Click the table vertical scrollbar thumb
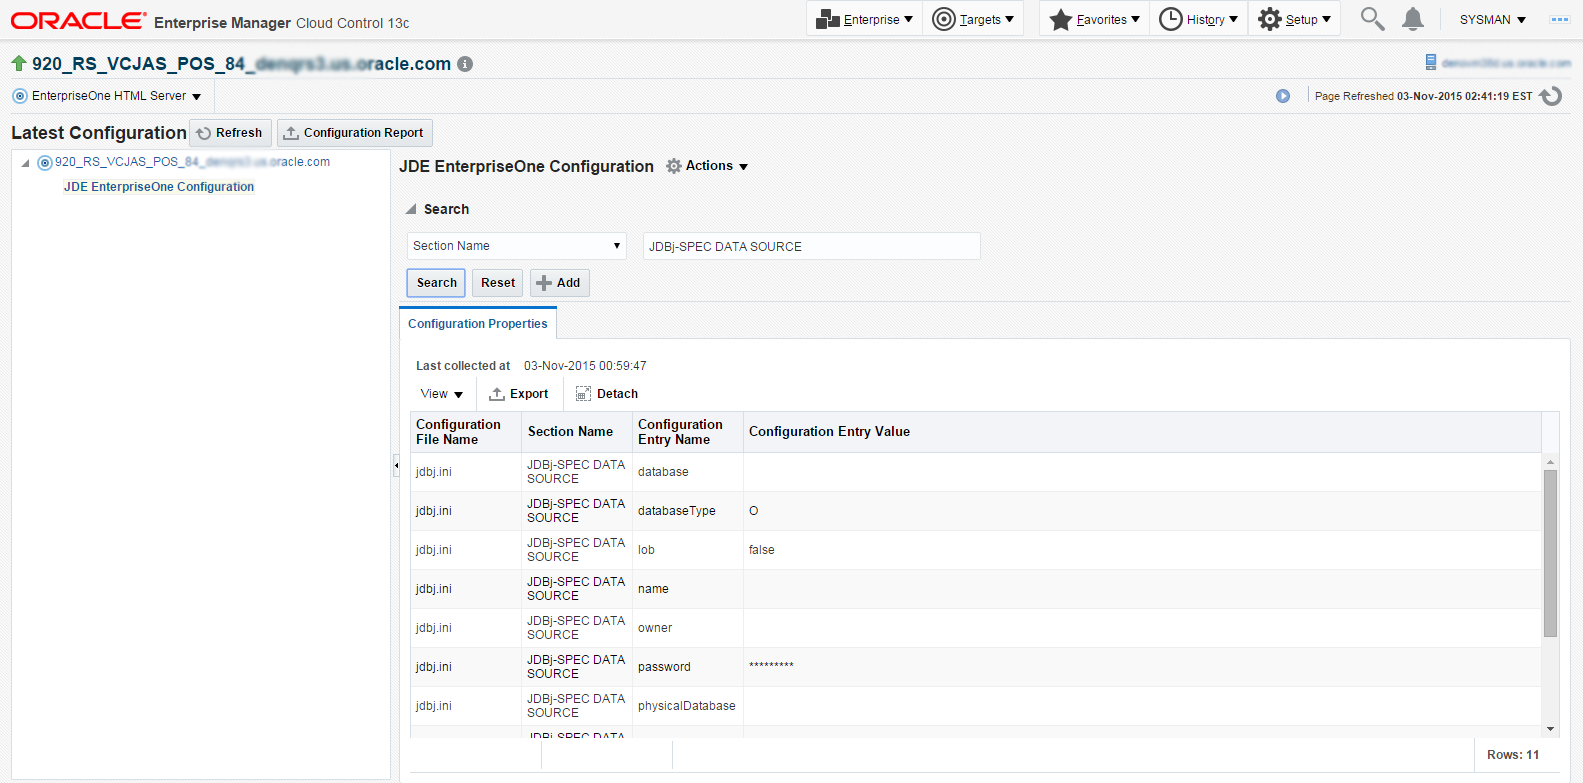The width and height of the screenshot is (1583, 783). [1550, 552]
